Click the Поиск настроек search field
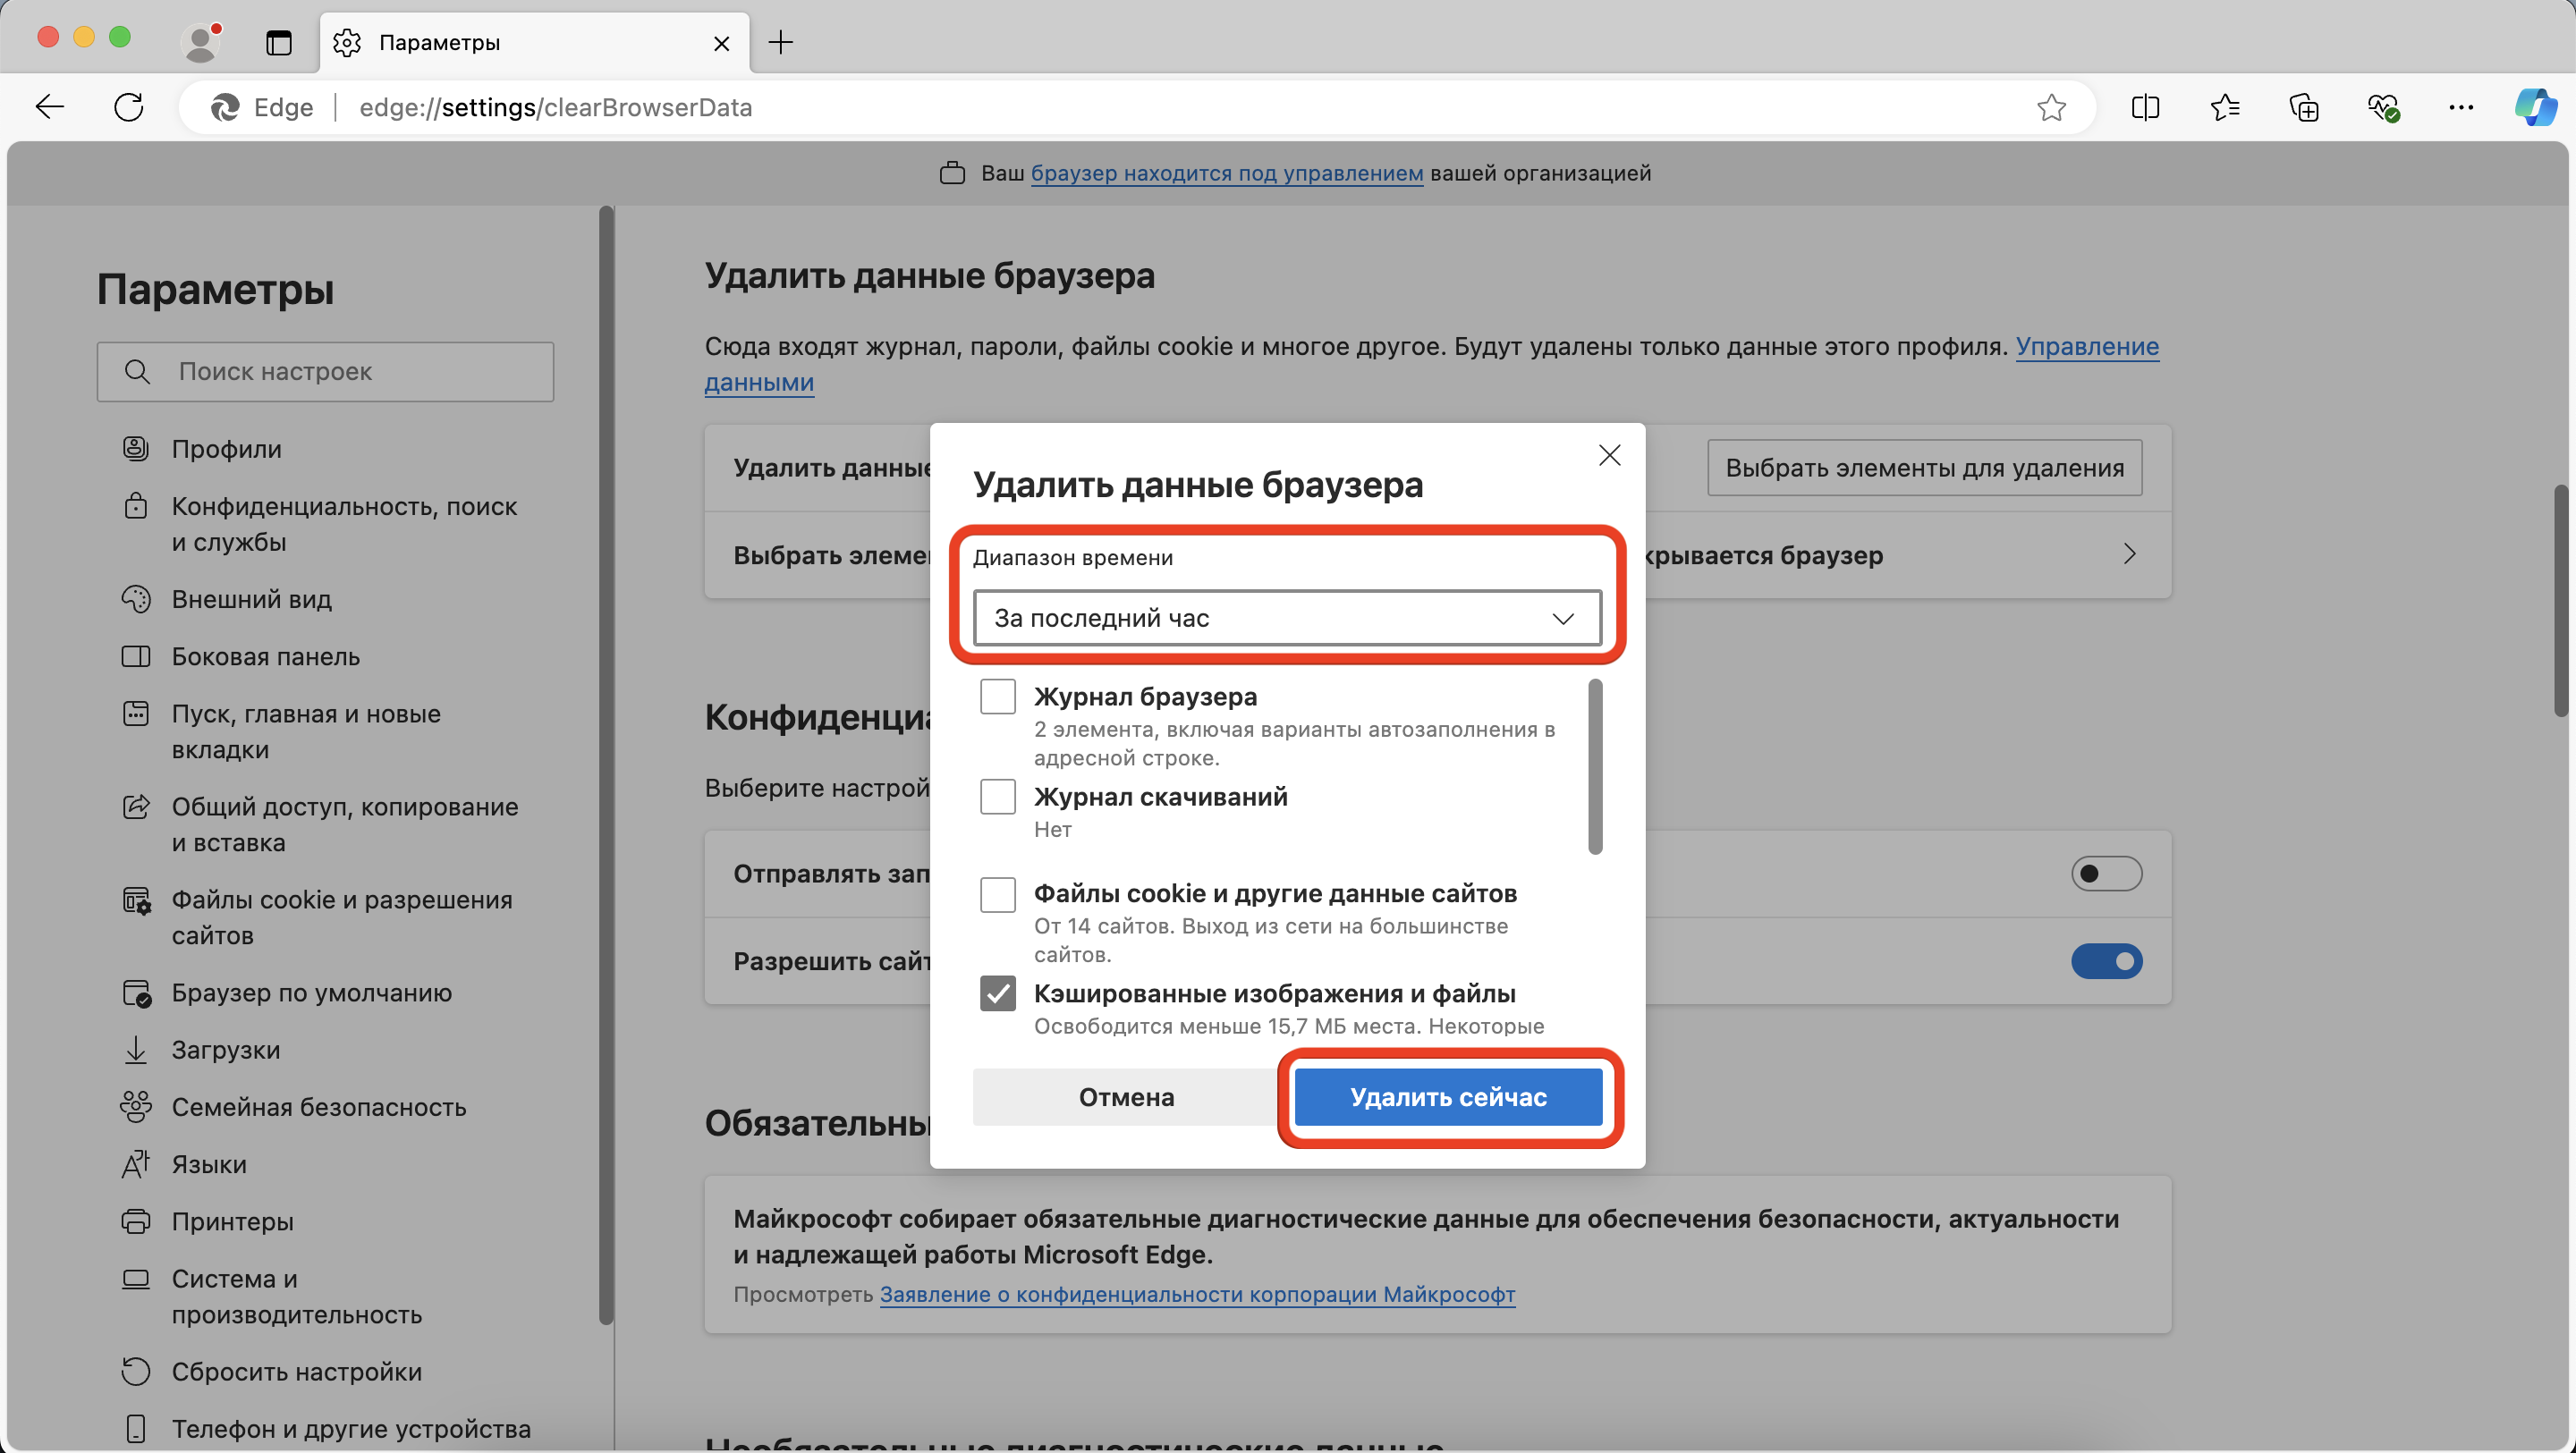 point(325,372)
